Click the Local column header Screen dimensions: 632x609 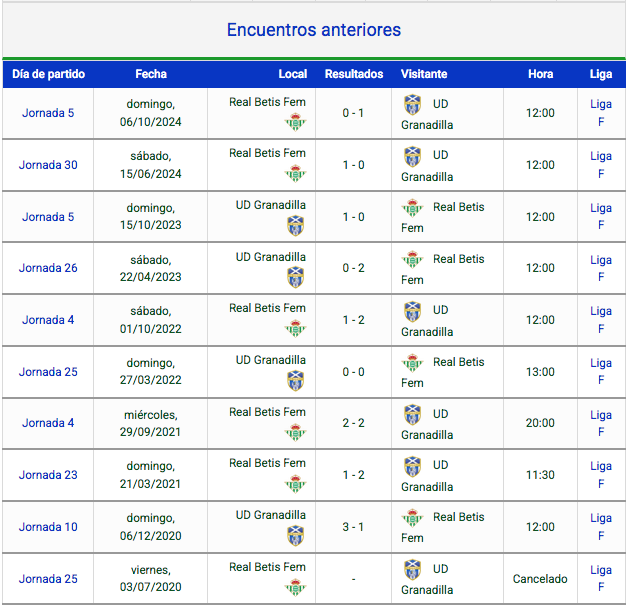(x=295, y=75)
